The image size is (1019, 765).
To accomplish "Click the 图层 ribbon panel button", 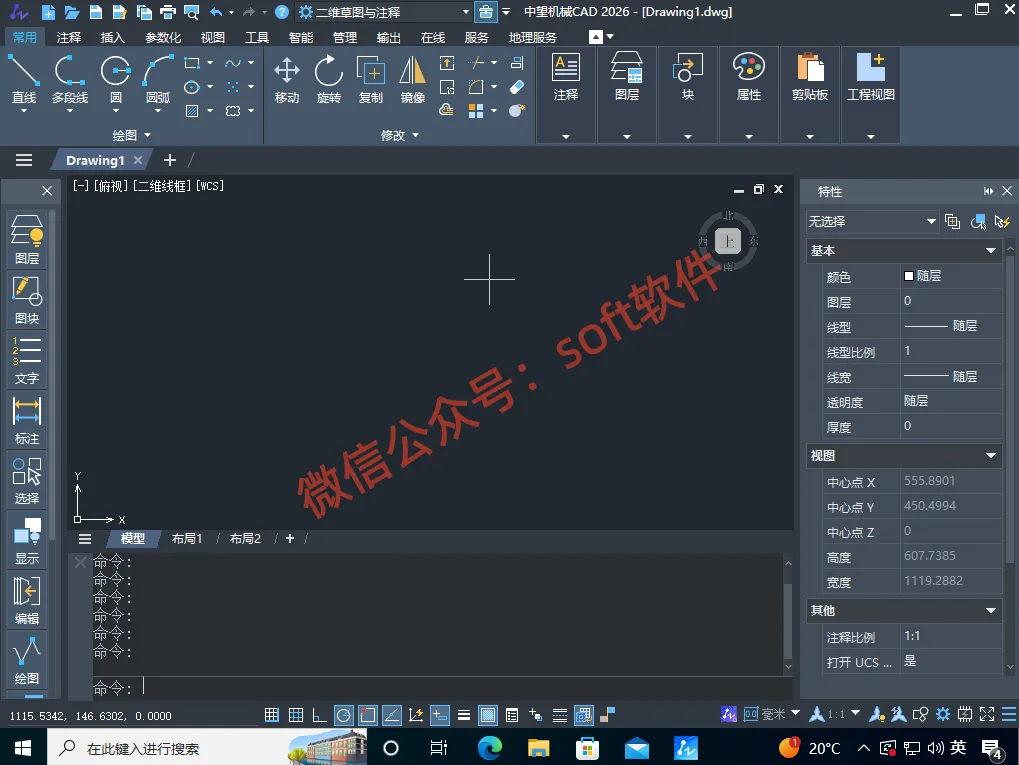I will [626, 95].
